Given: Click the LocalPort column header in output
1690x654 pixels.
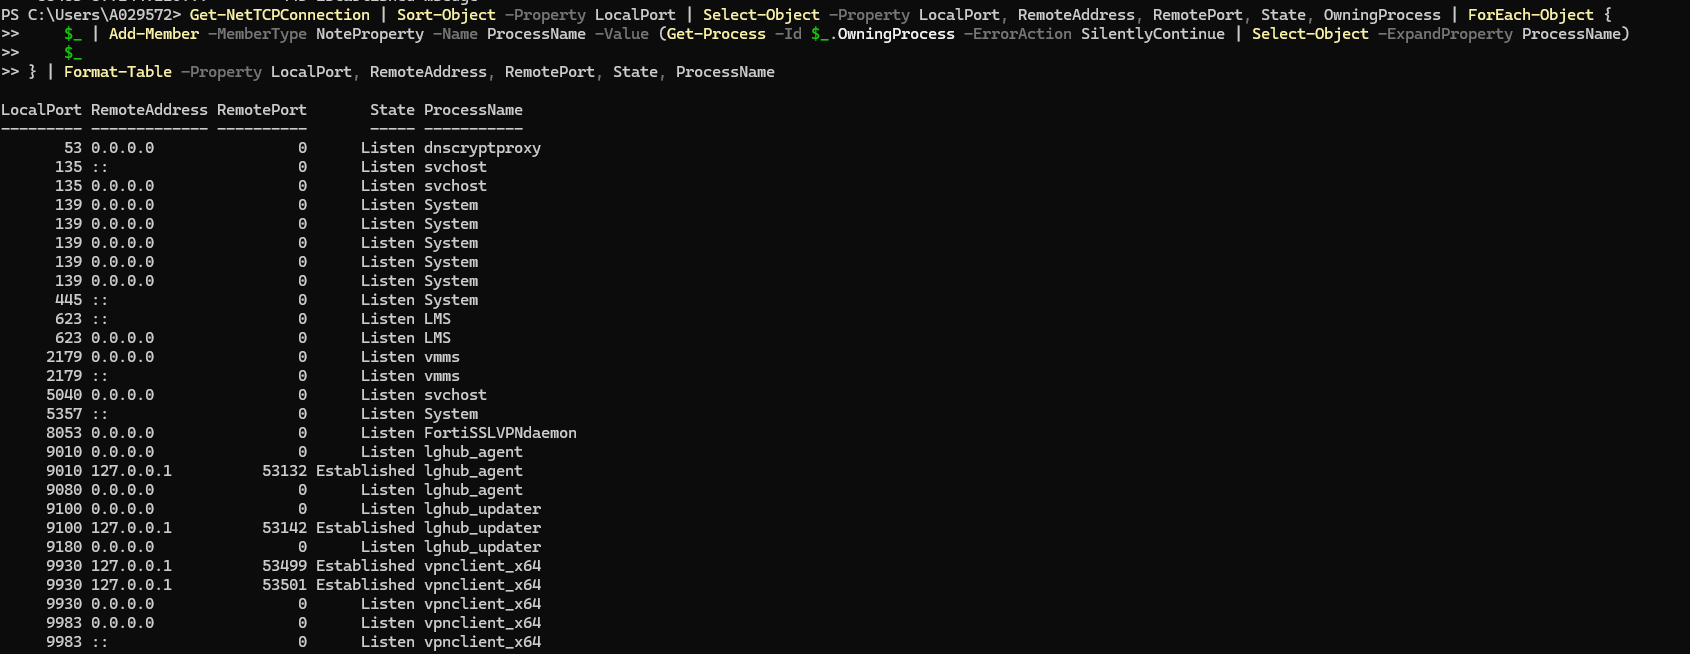Looking at the screenshot, I should pyautogui.click(x=41, y=110).
